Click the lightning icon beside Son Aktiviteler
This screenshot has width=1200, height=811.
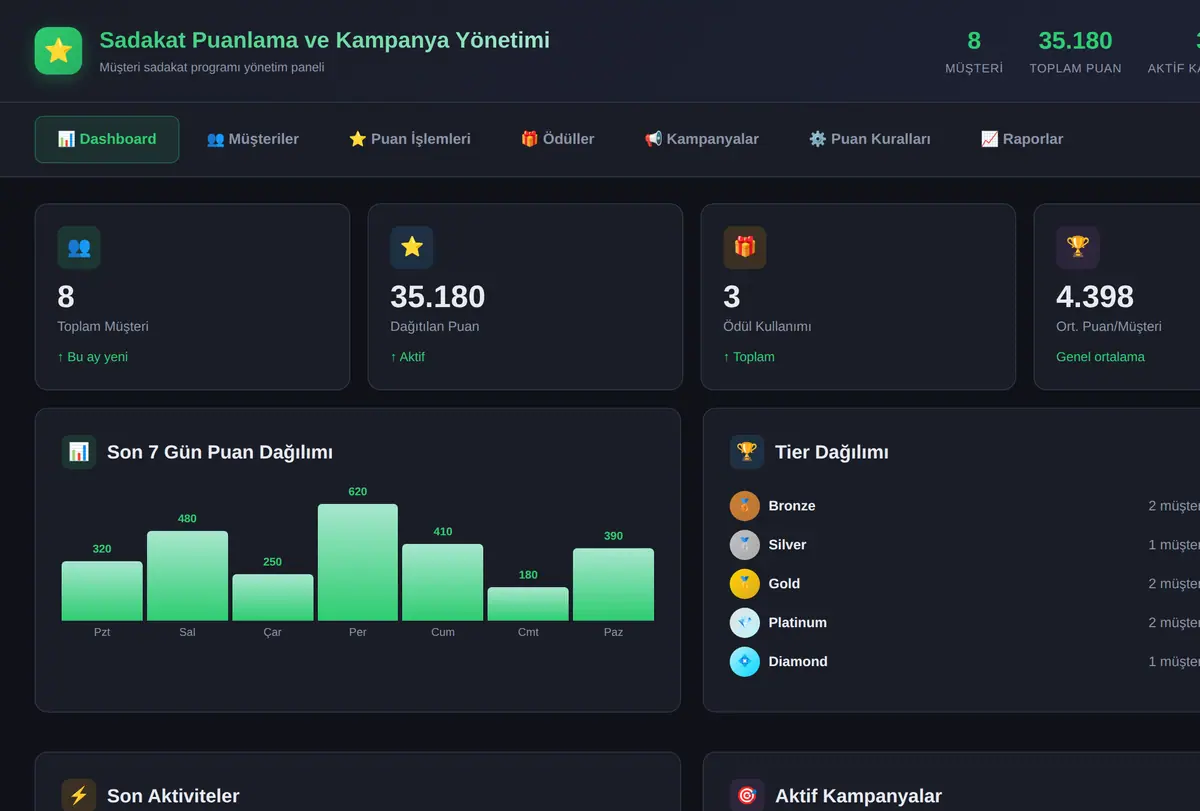[79, 796]
